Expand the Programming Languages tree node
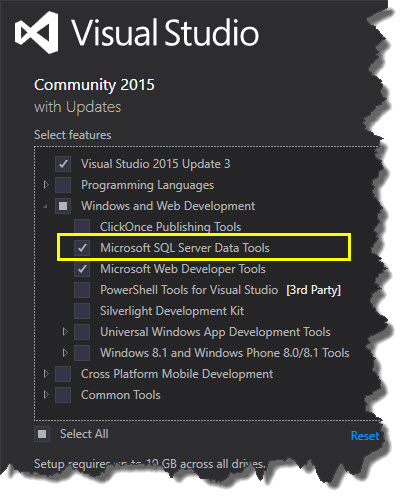The height and width of the screenshot is (504, 410). (46, 185)
